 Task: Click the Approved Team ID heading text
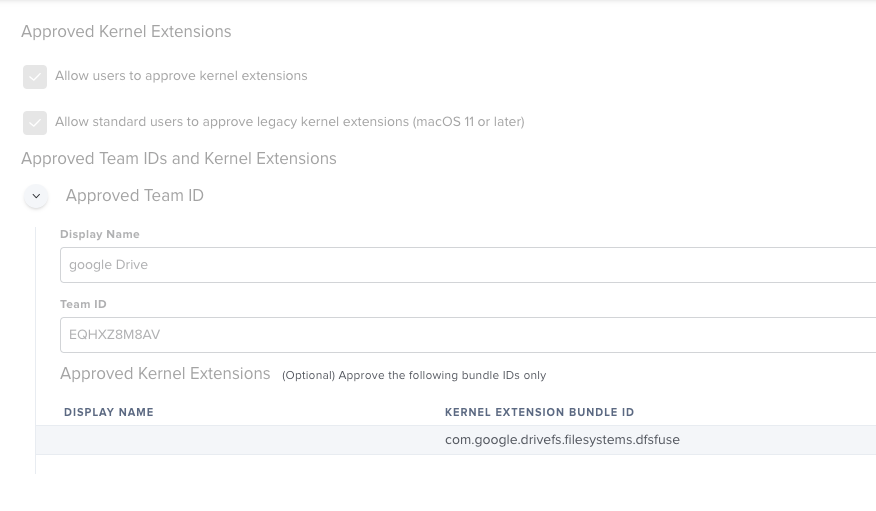tap(135, 195)
